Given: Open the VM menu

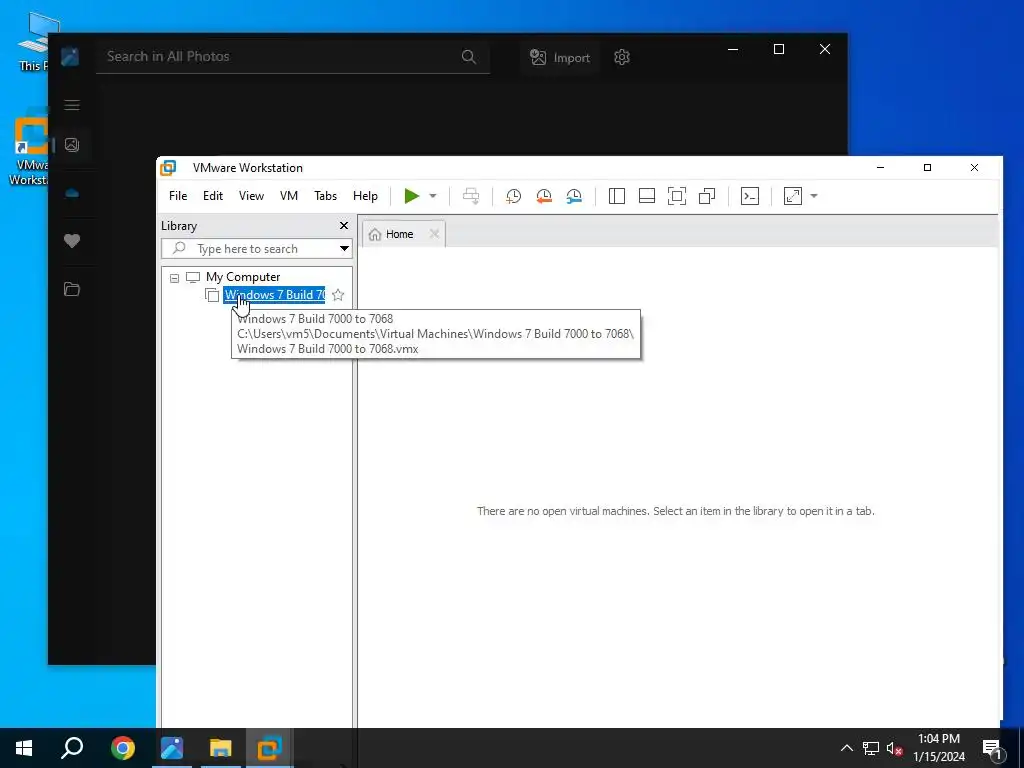Looking at the screenshot, I should click(x=289, y=196).
